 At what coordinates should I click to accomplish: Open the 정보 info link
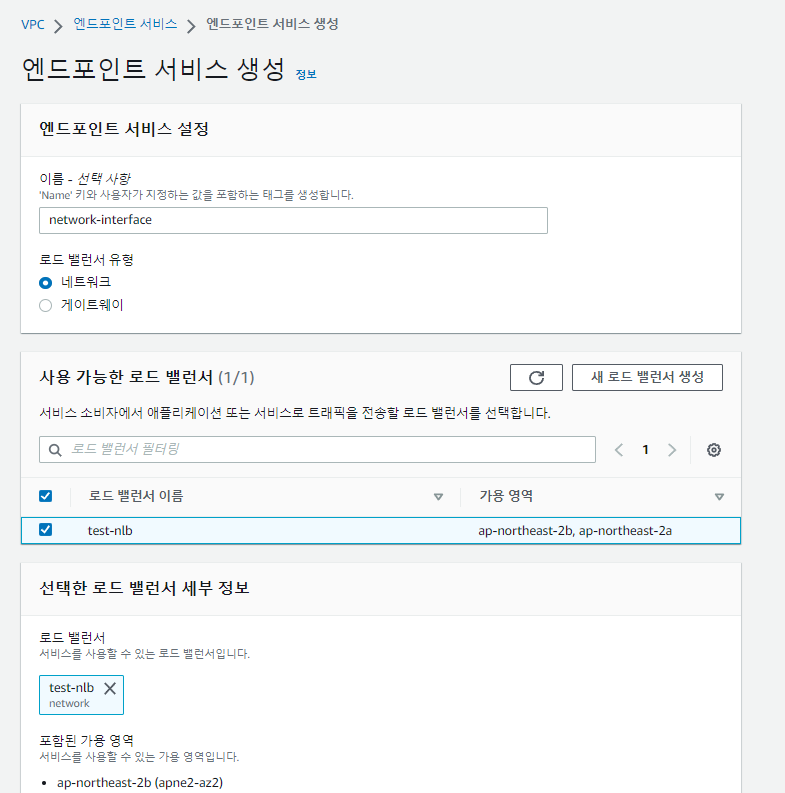(306, 74)
